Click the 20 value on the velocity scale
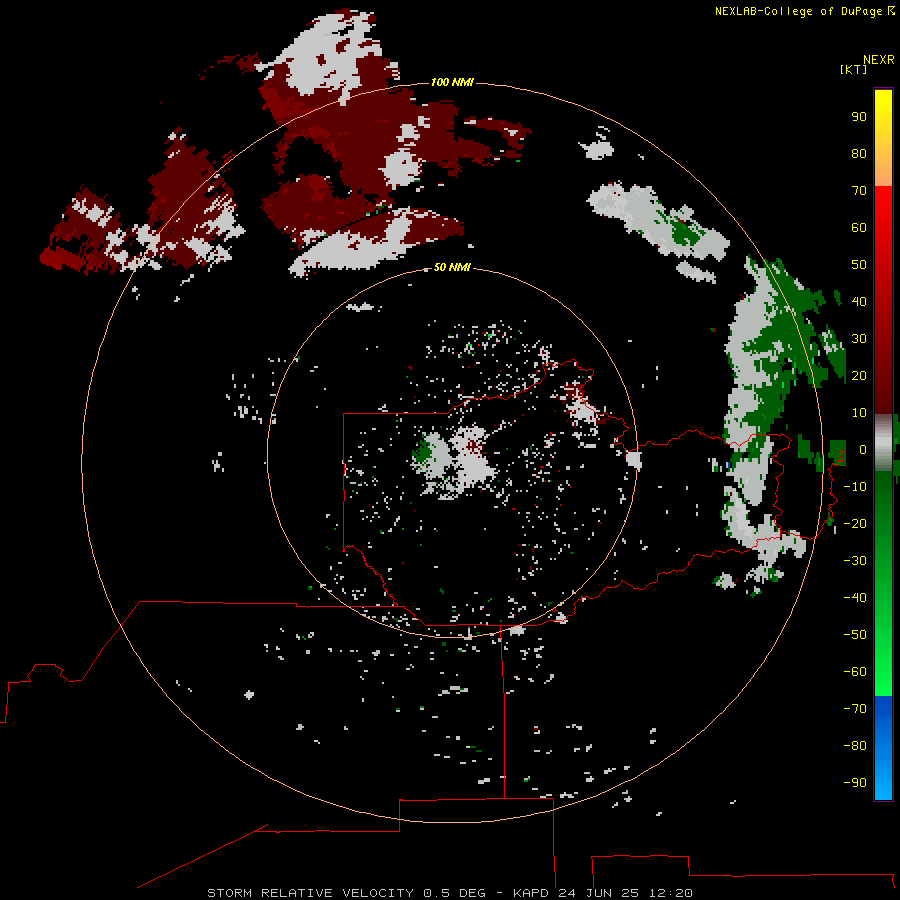Viewport: 900px width, 900px height. 859,375
